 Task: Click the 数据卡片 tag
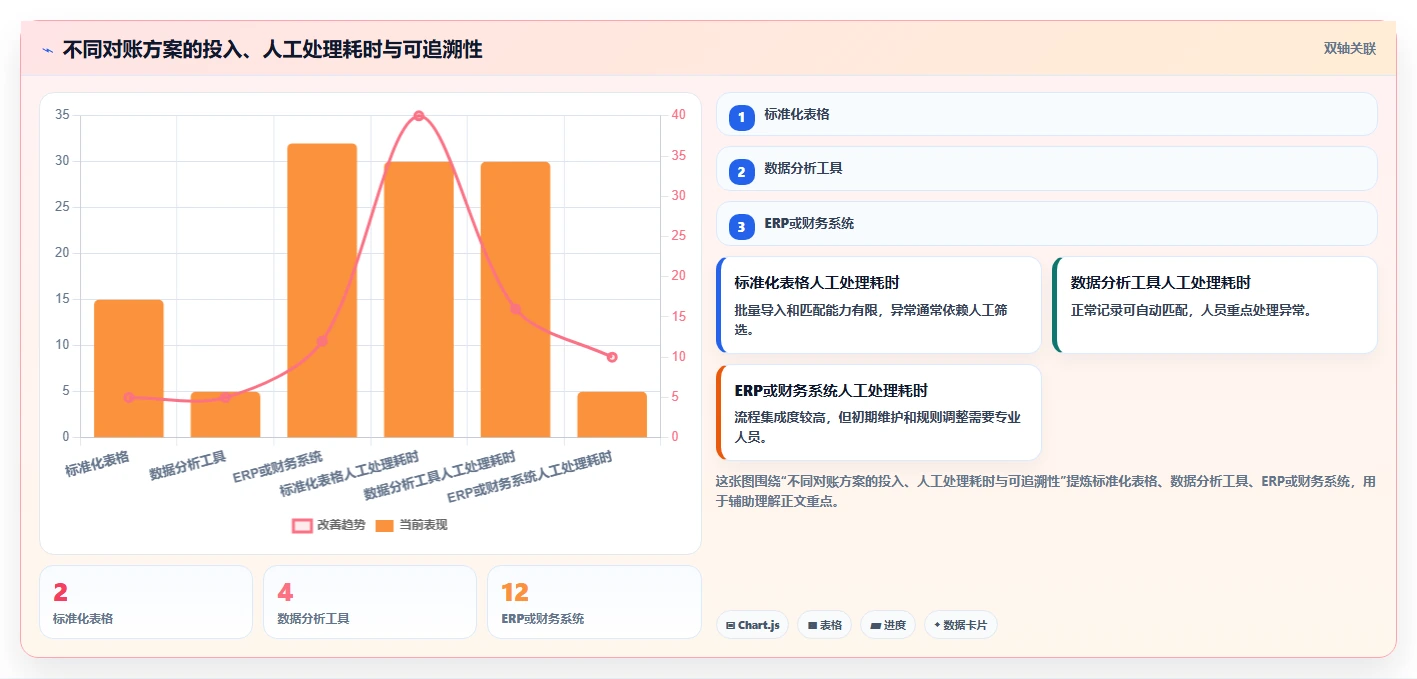click(961, 625)
